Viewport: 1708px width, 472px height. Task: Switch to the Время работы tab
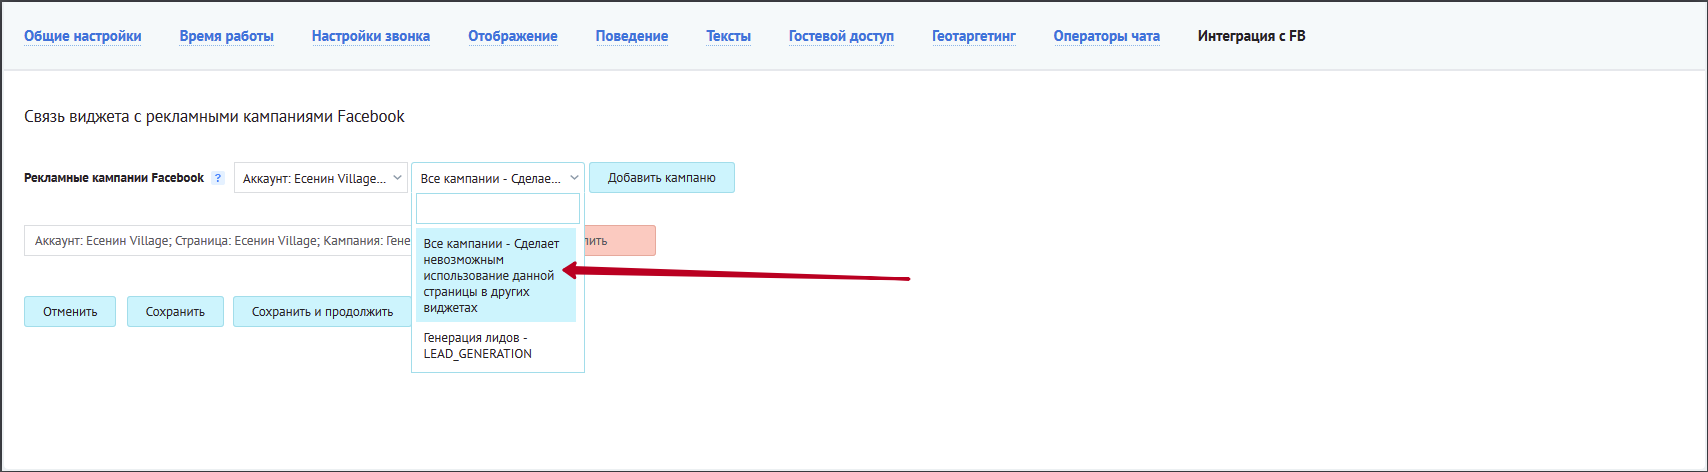(227, 36)
